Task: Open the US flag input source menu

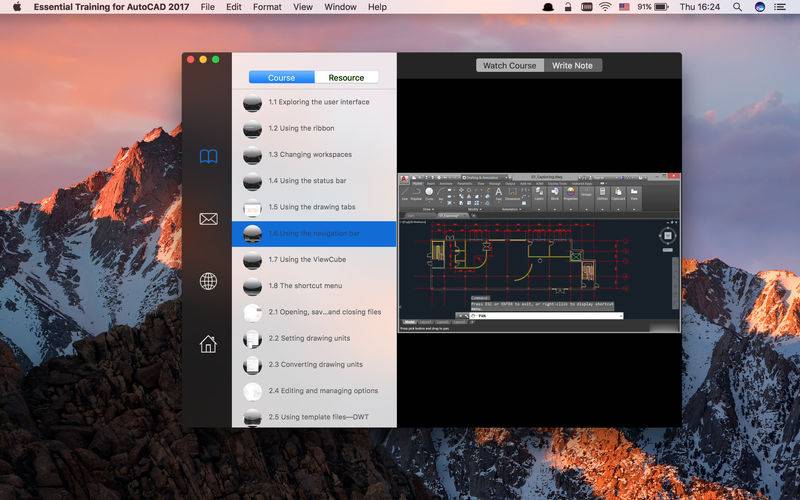Action: (624, 7)
